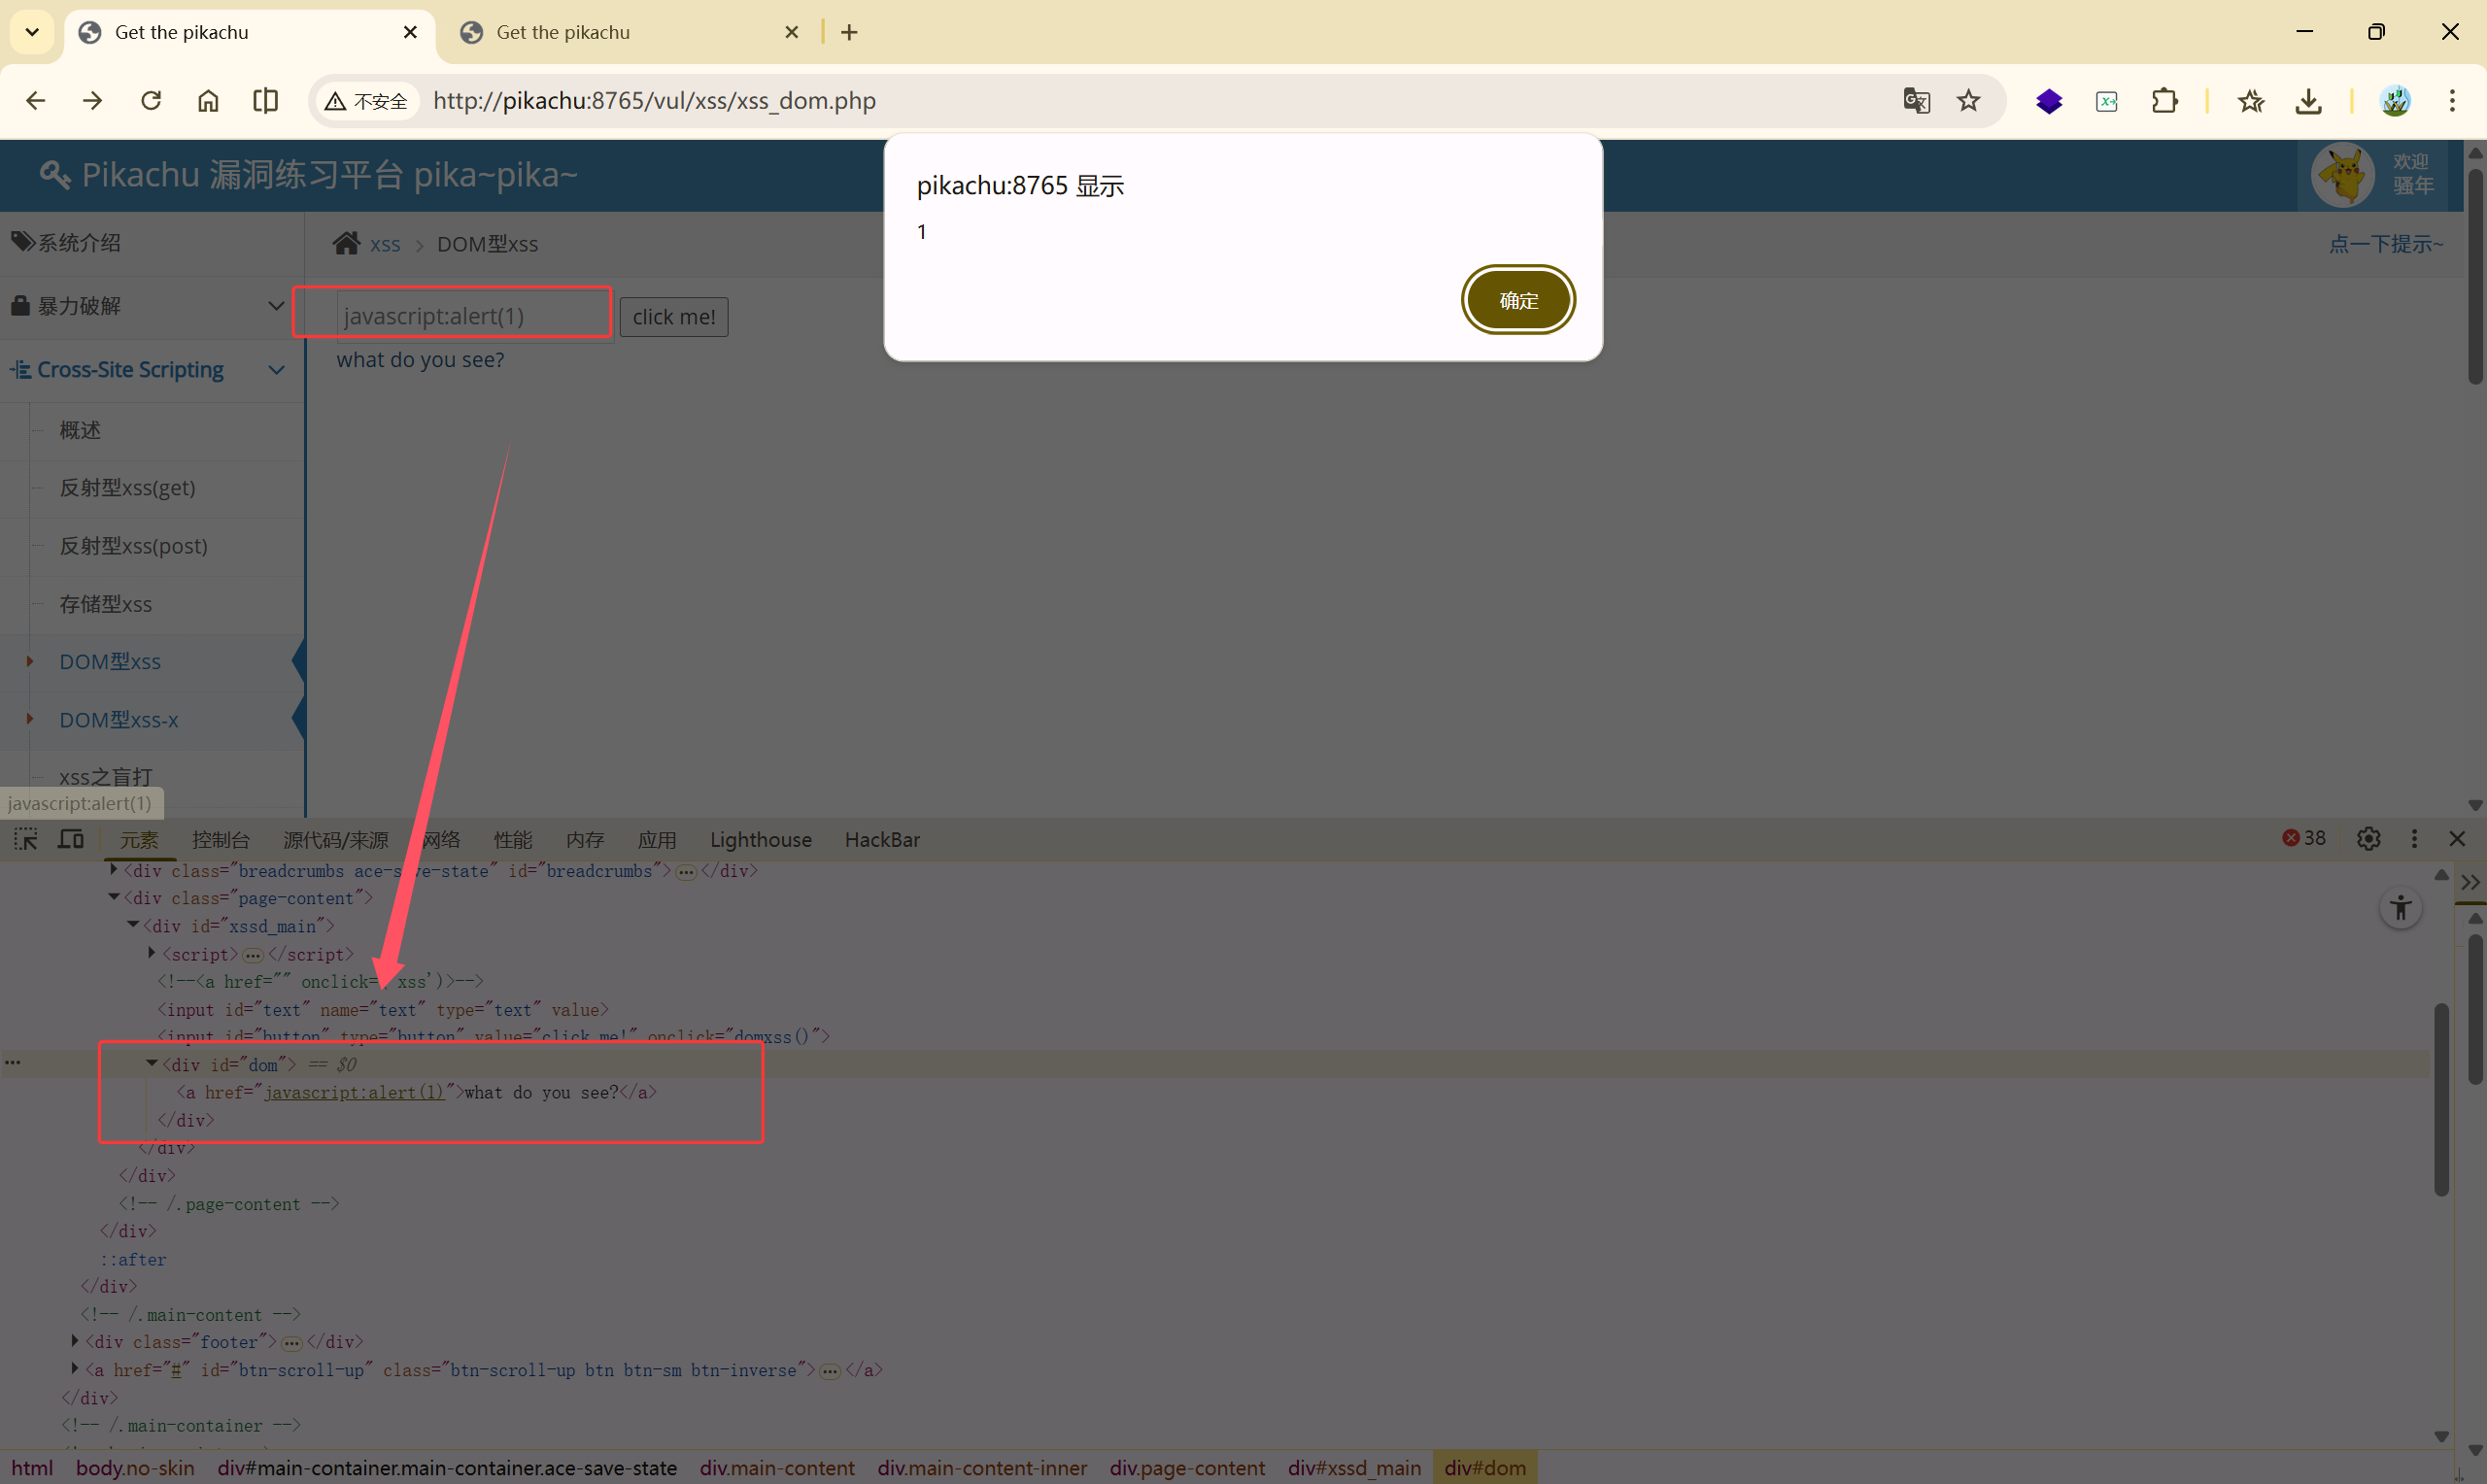Image resolution: width=2487 pixels, height=1484 pixels.
Task: Click the div#xssd_main breadcrumb item
Action: (1354, 1467)
